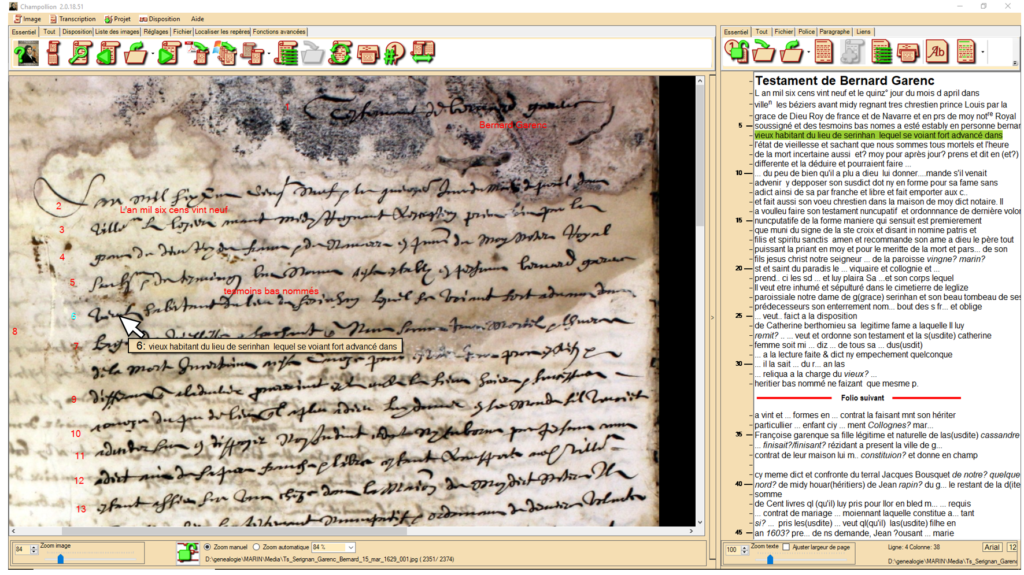Image resolution: width=1024 pixels, height=575 pixels.
Task: Click the 'Folio suivant' separator label
Action: 862,398
